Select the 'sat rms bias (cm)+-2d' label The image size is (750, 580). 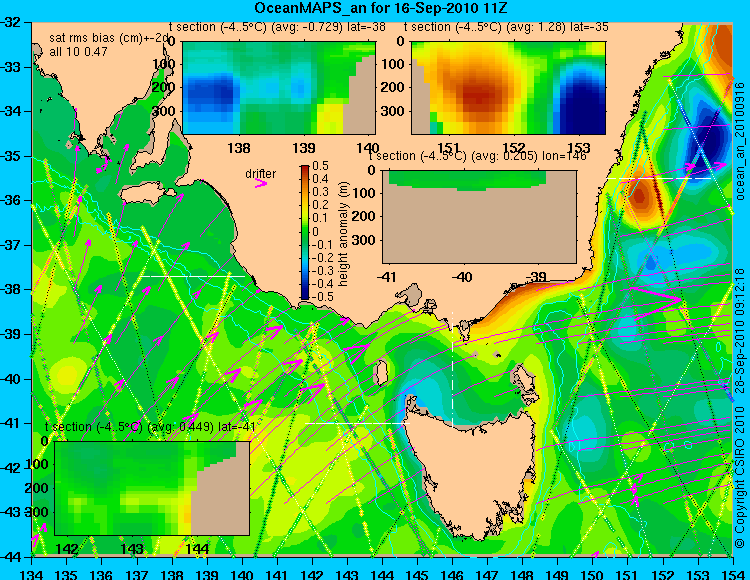(x=110, y=38)
